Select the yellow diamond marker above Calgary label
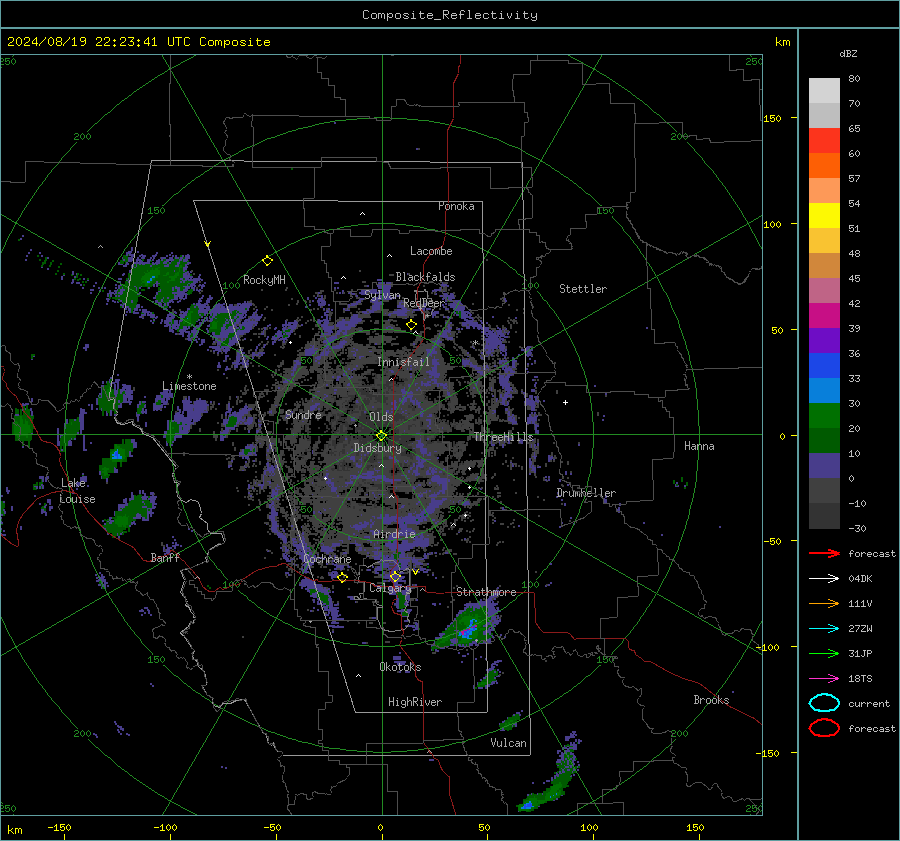This screenshot has width=900, height=841. tap(395, 576)
